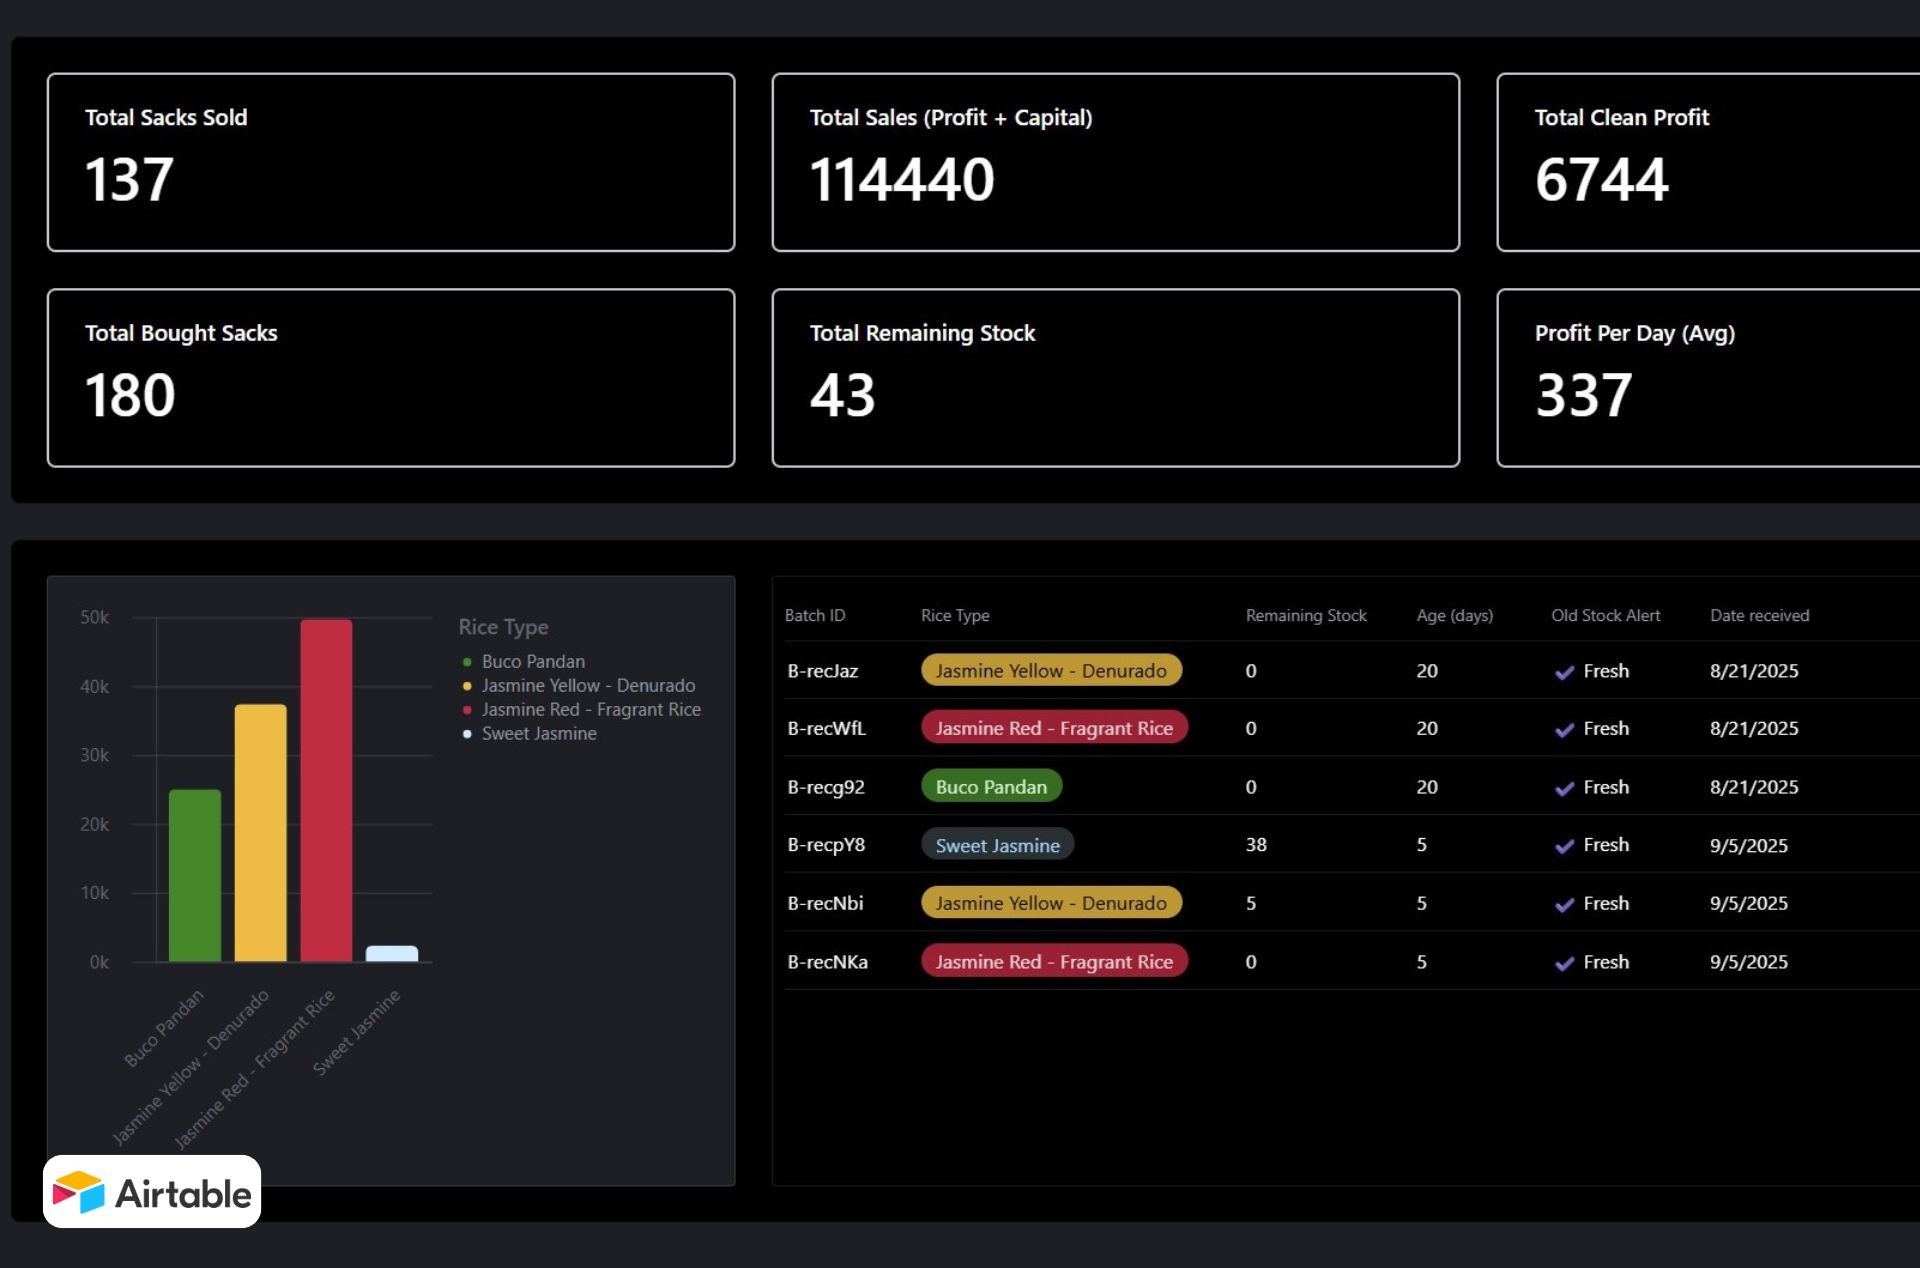Click red Jasmine Red legend dot
1920x1268 pixels.
coord(467,710)
